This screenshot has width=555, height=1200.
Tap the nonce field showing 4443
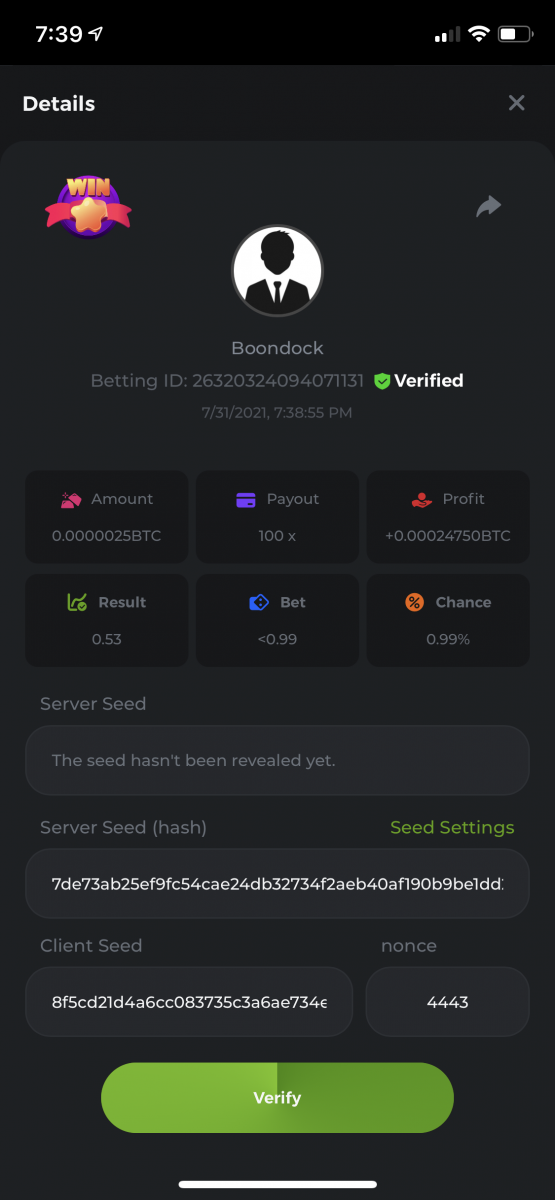(447, 1001)
